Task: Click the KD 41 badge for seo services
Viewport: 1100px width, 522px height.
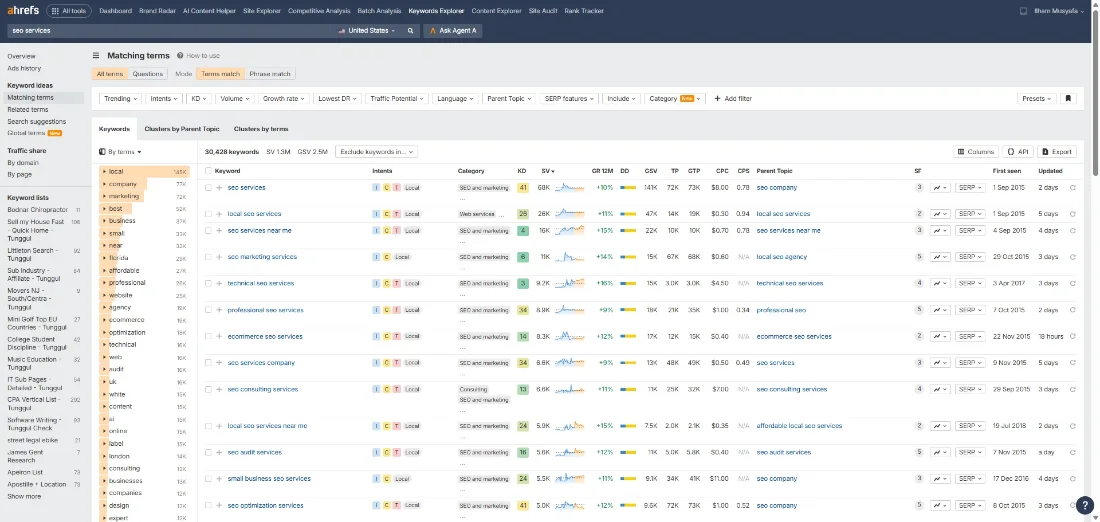Action: tap(522, 187)
